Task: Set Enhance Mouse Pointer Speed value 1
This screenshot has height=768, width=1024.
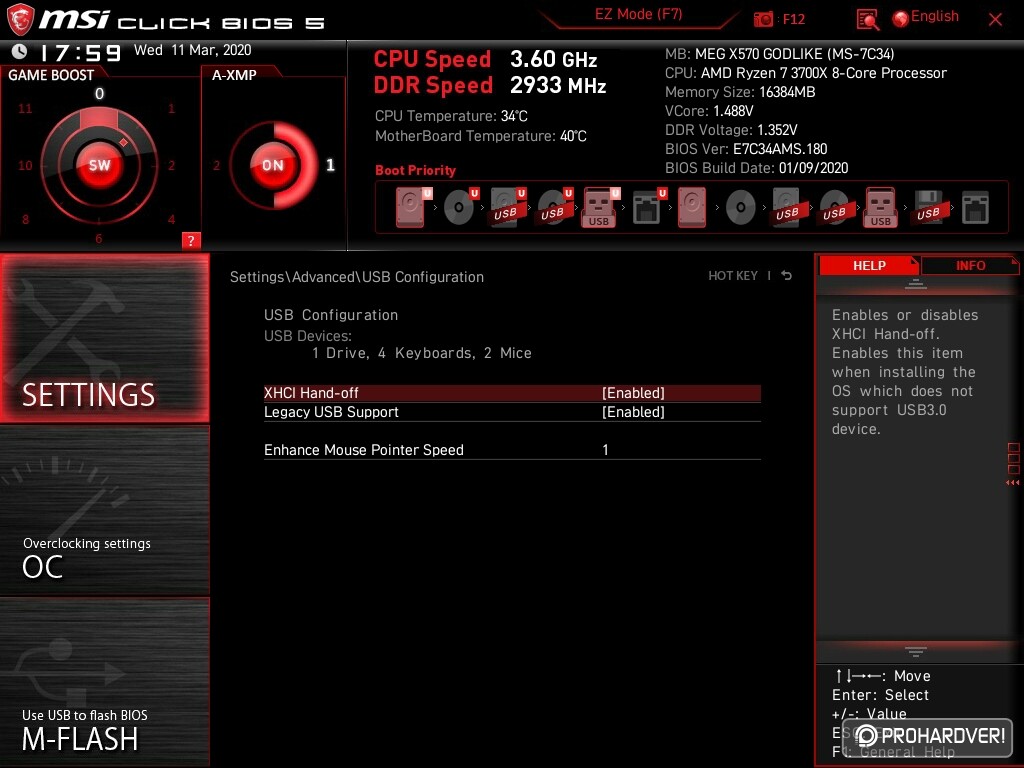Action: (x=605, y=450)
